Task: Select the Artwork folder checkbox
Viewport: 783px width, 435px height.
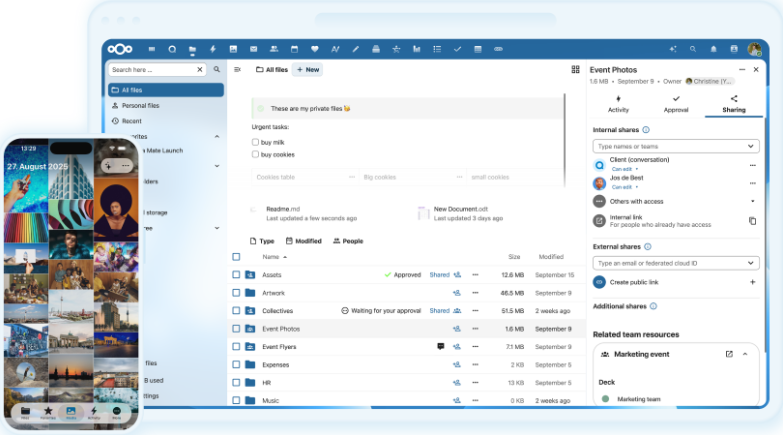Action: click(236, 293)
